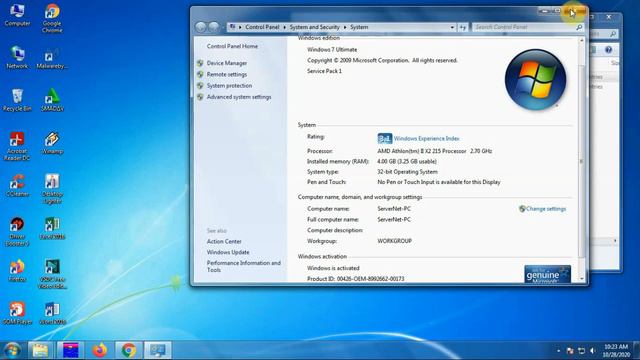
Task: Click the AMD Athlon processor value
Action: coord(434,151)
